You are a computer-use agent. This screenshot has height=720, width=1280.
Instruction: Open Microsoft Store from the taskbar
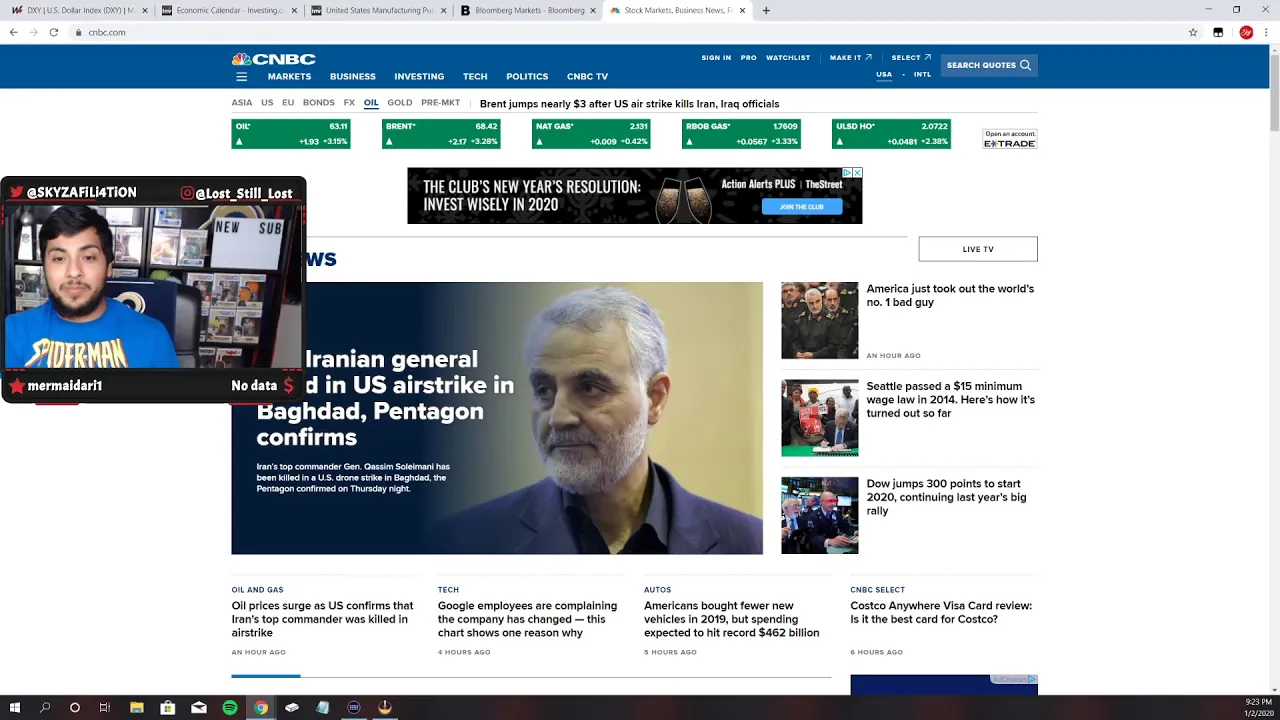[168, 707]
